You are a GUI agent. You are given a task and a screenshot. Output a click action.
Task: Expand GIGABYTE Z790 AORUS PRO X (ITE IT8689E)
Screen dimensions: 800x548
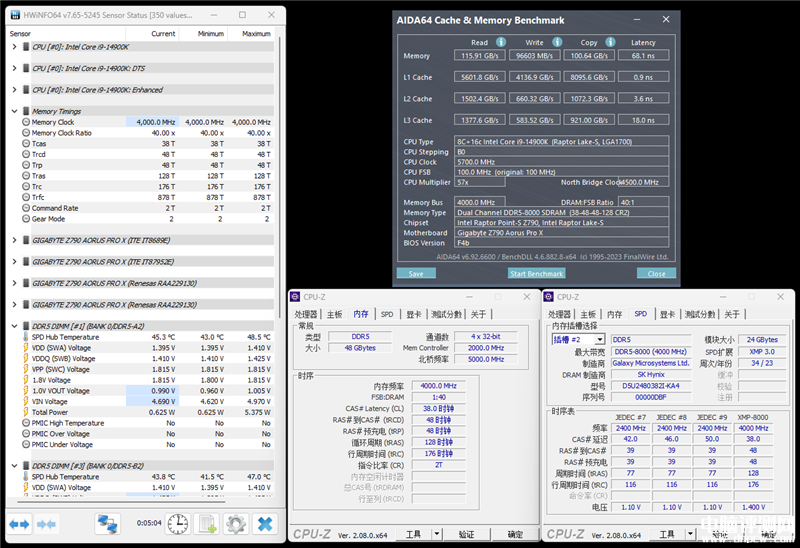coord(14,240)
